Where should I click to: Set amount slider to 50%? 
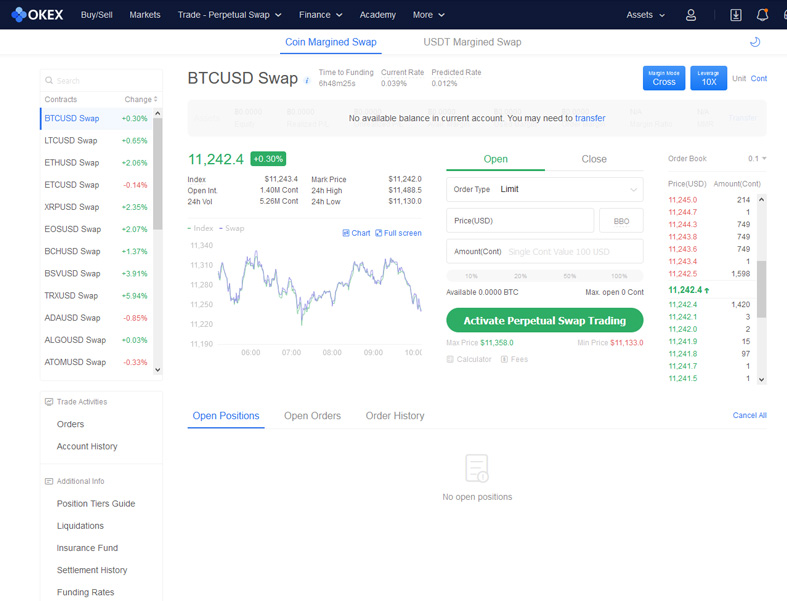pyautogui.click(x=569, y=276)
